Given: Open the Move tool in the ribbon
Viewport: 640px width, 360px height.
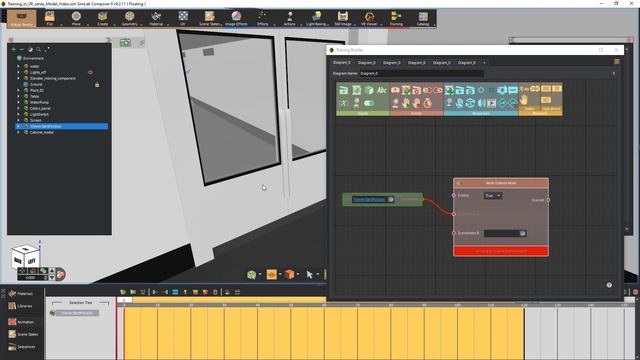Looking at the screenshot, I should [76, 18].
